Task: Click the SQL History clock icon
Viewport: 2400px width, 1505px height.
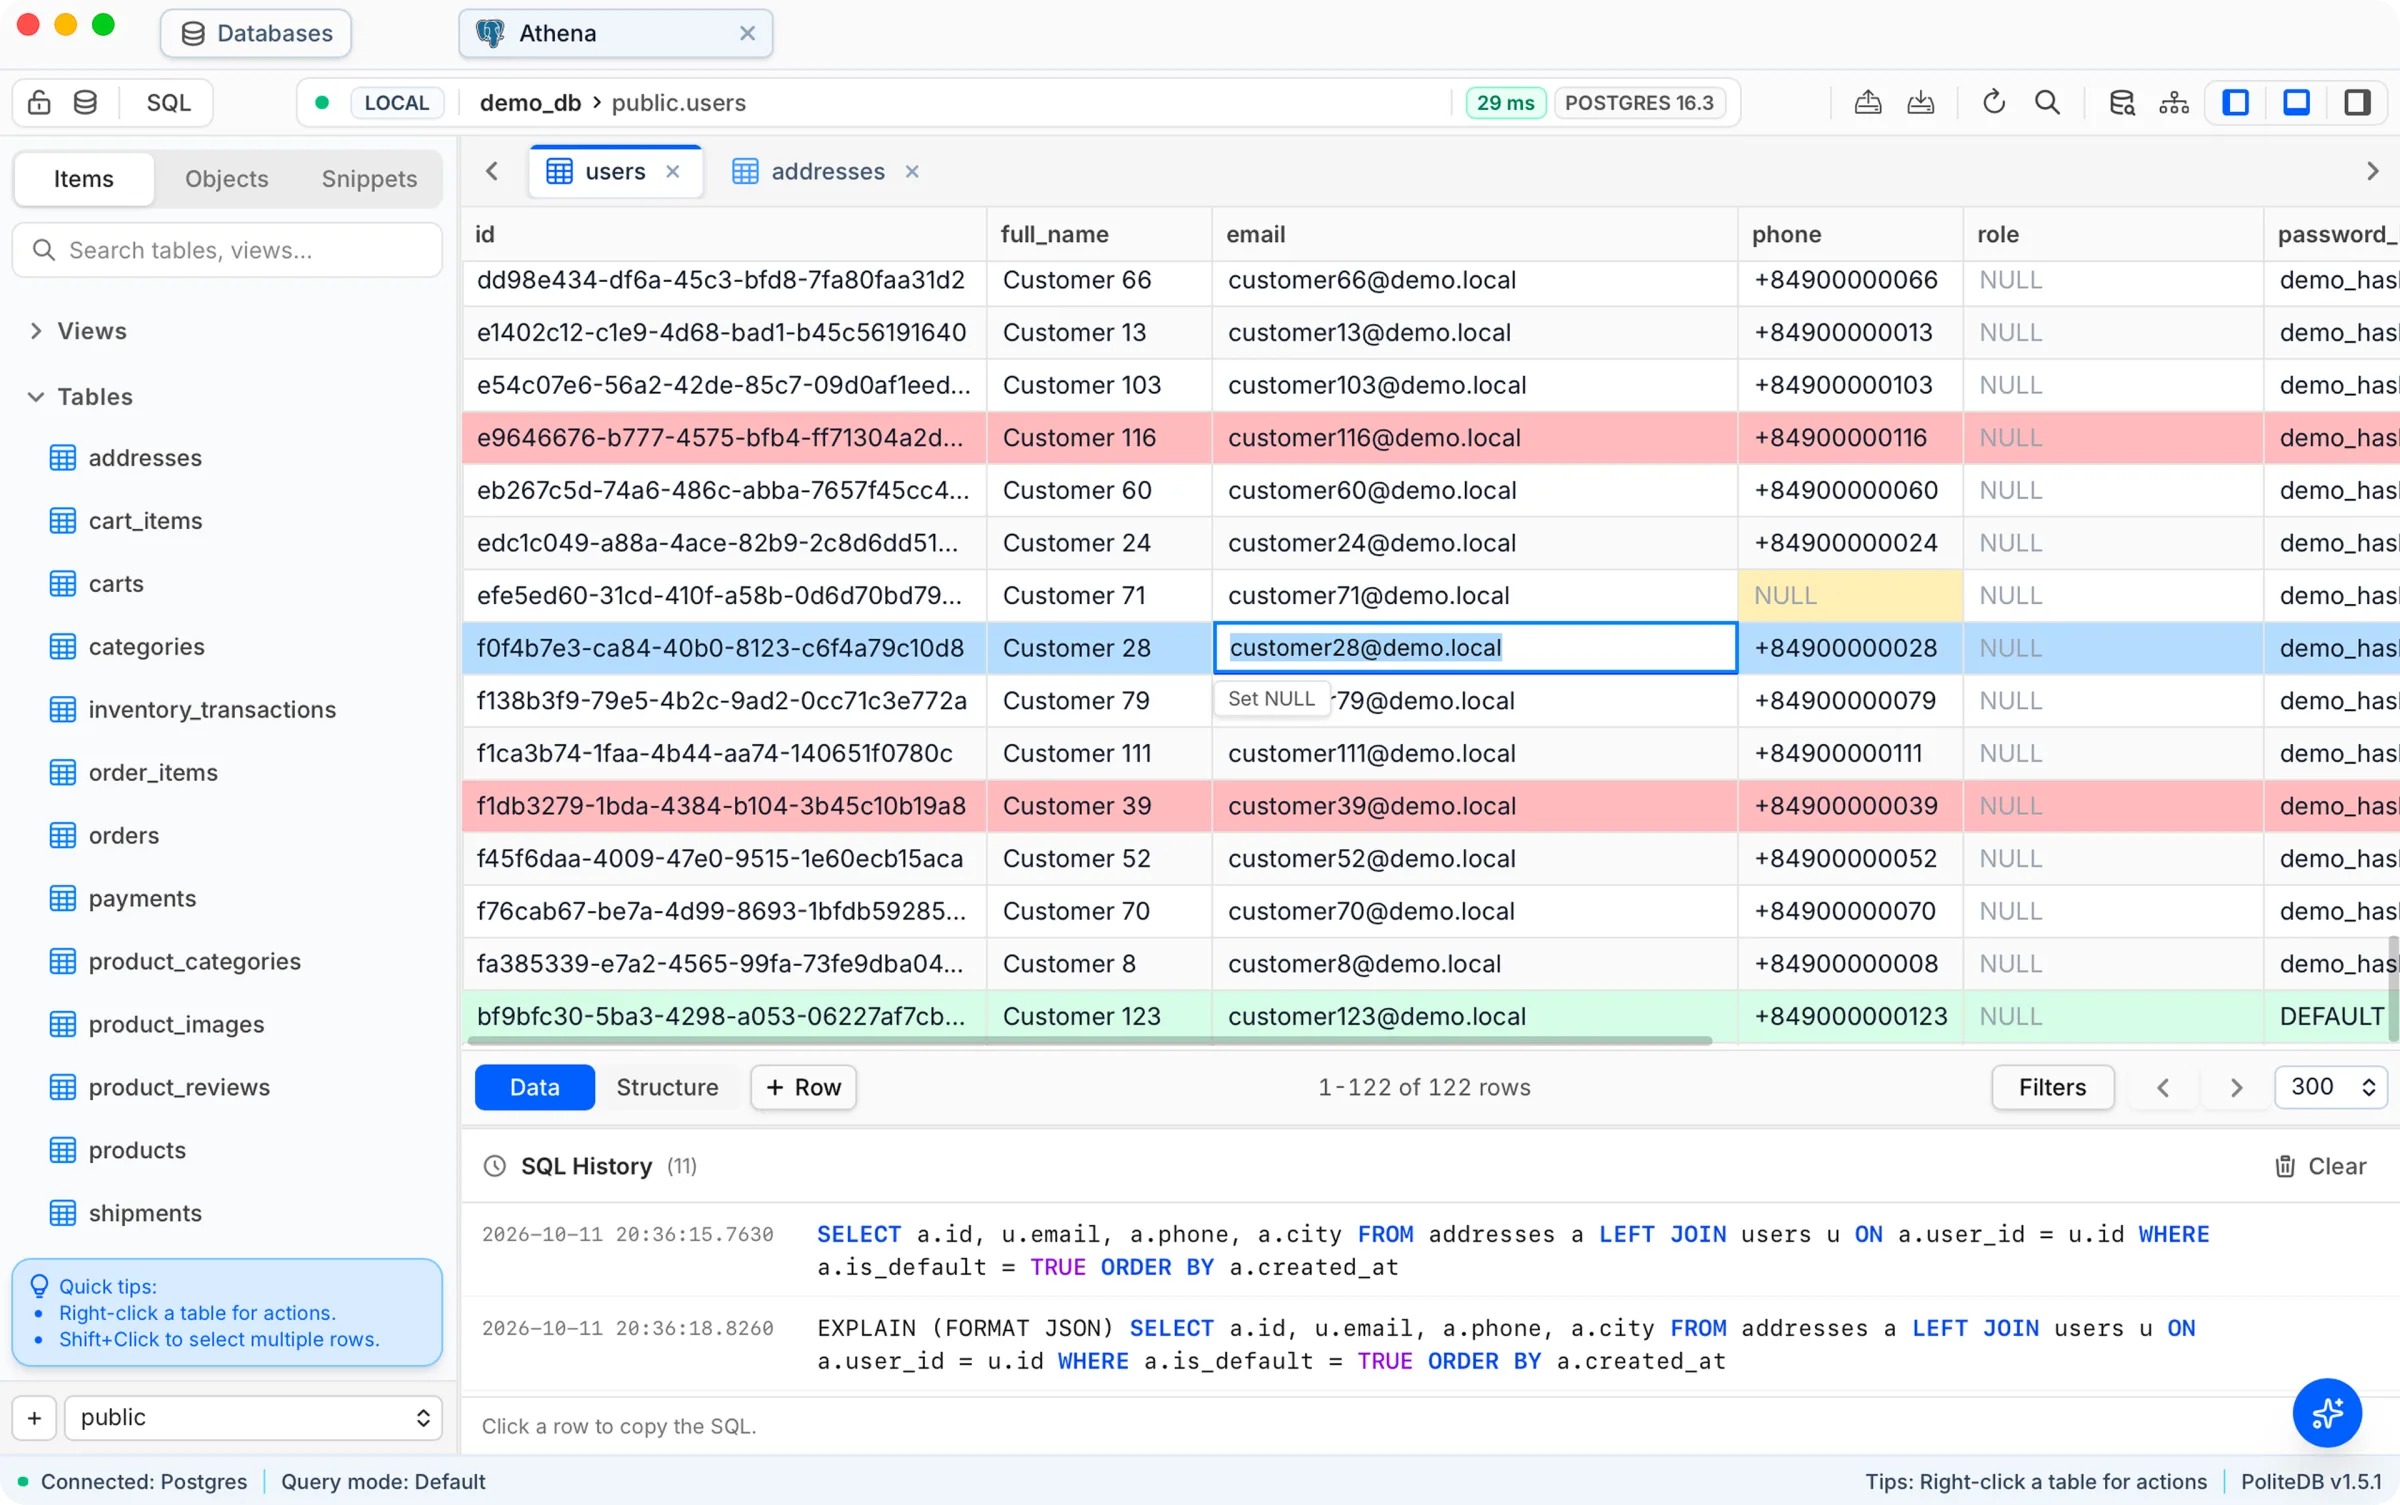Action: point(494,1166)
